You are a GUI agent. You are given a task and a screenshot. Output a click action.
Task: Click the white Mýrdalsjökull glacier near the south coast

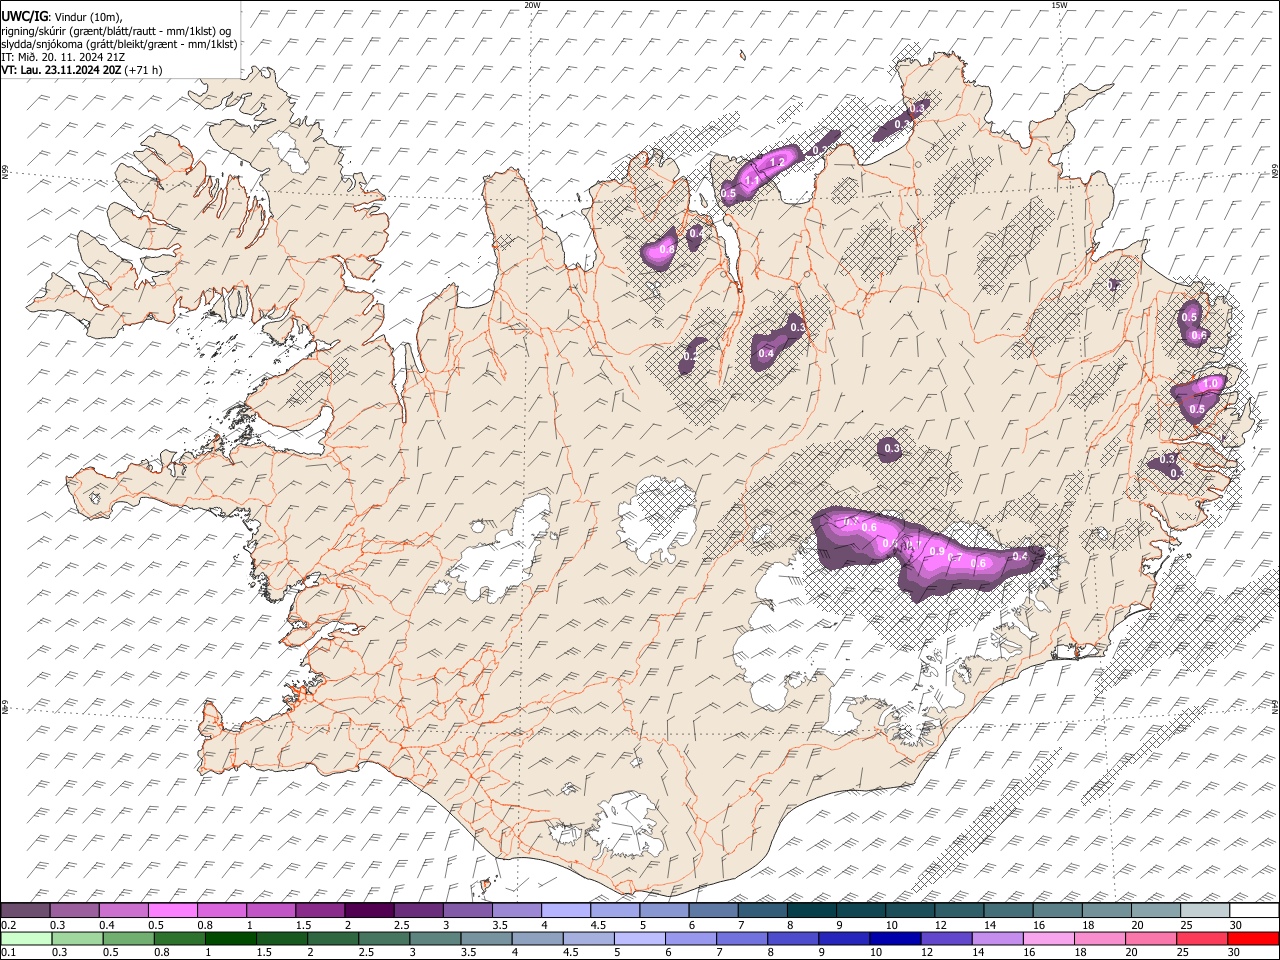point(625,825)
